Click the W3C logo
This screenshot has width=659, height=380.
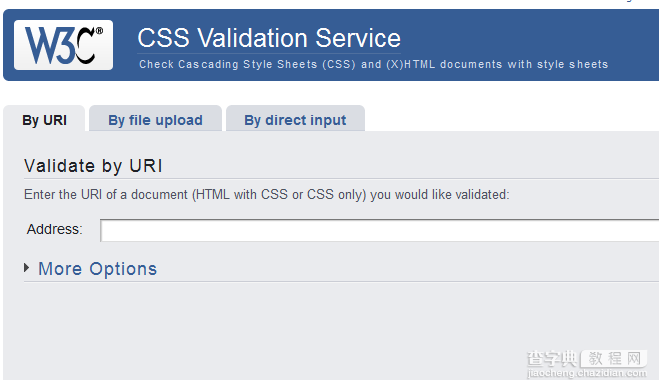pos(63,45)
